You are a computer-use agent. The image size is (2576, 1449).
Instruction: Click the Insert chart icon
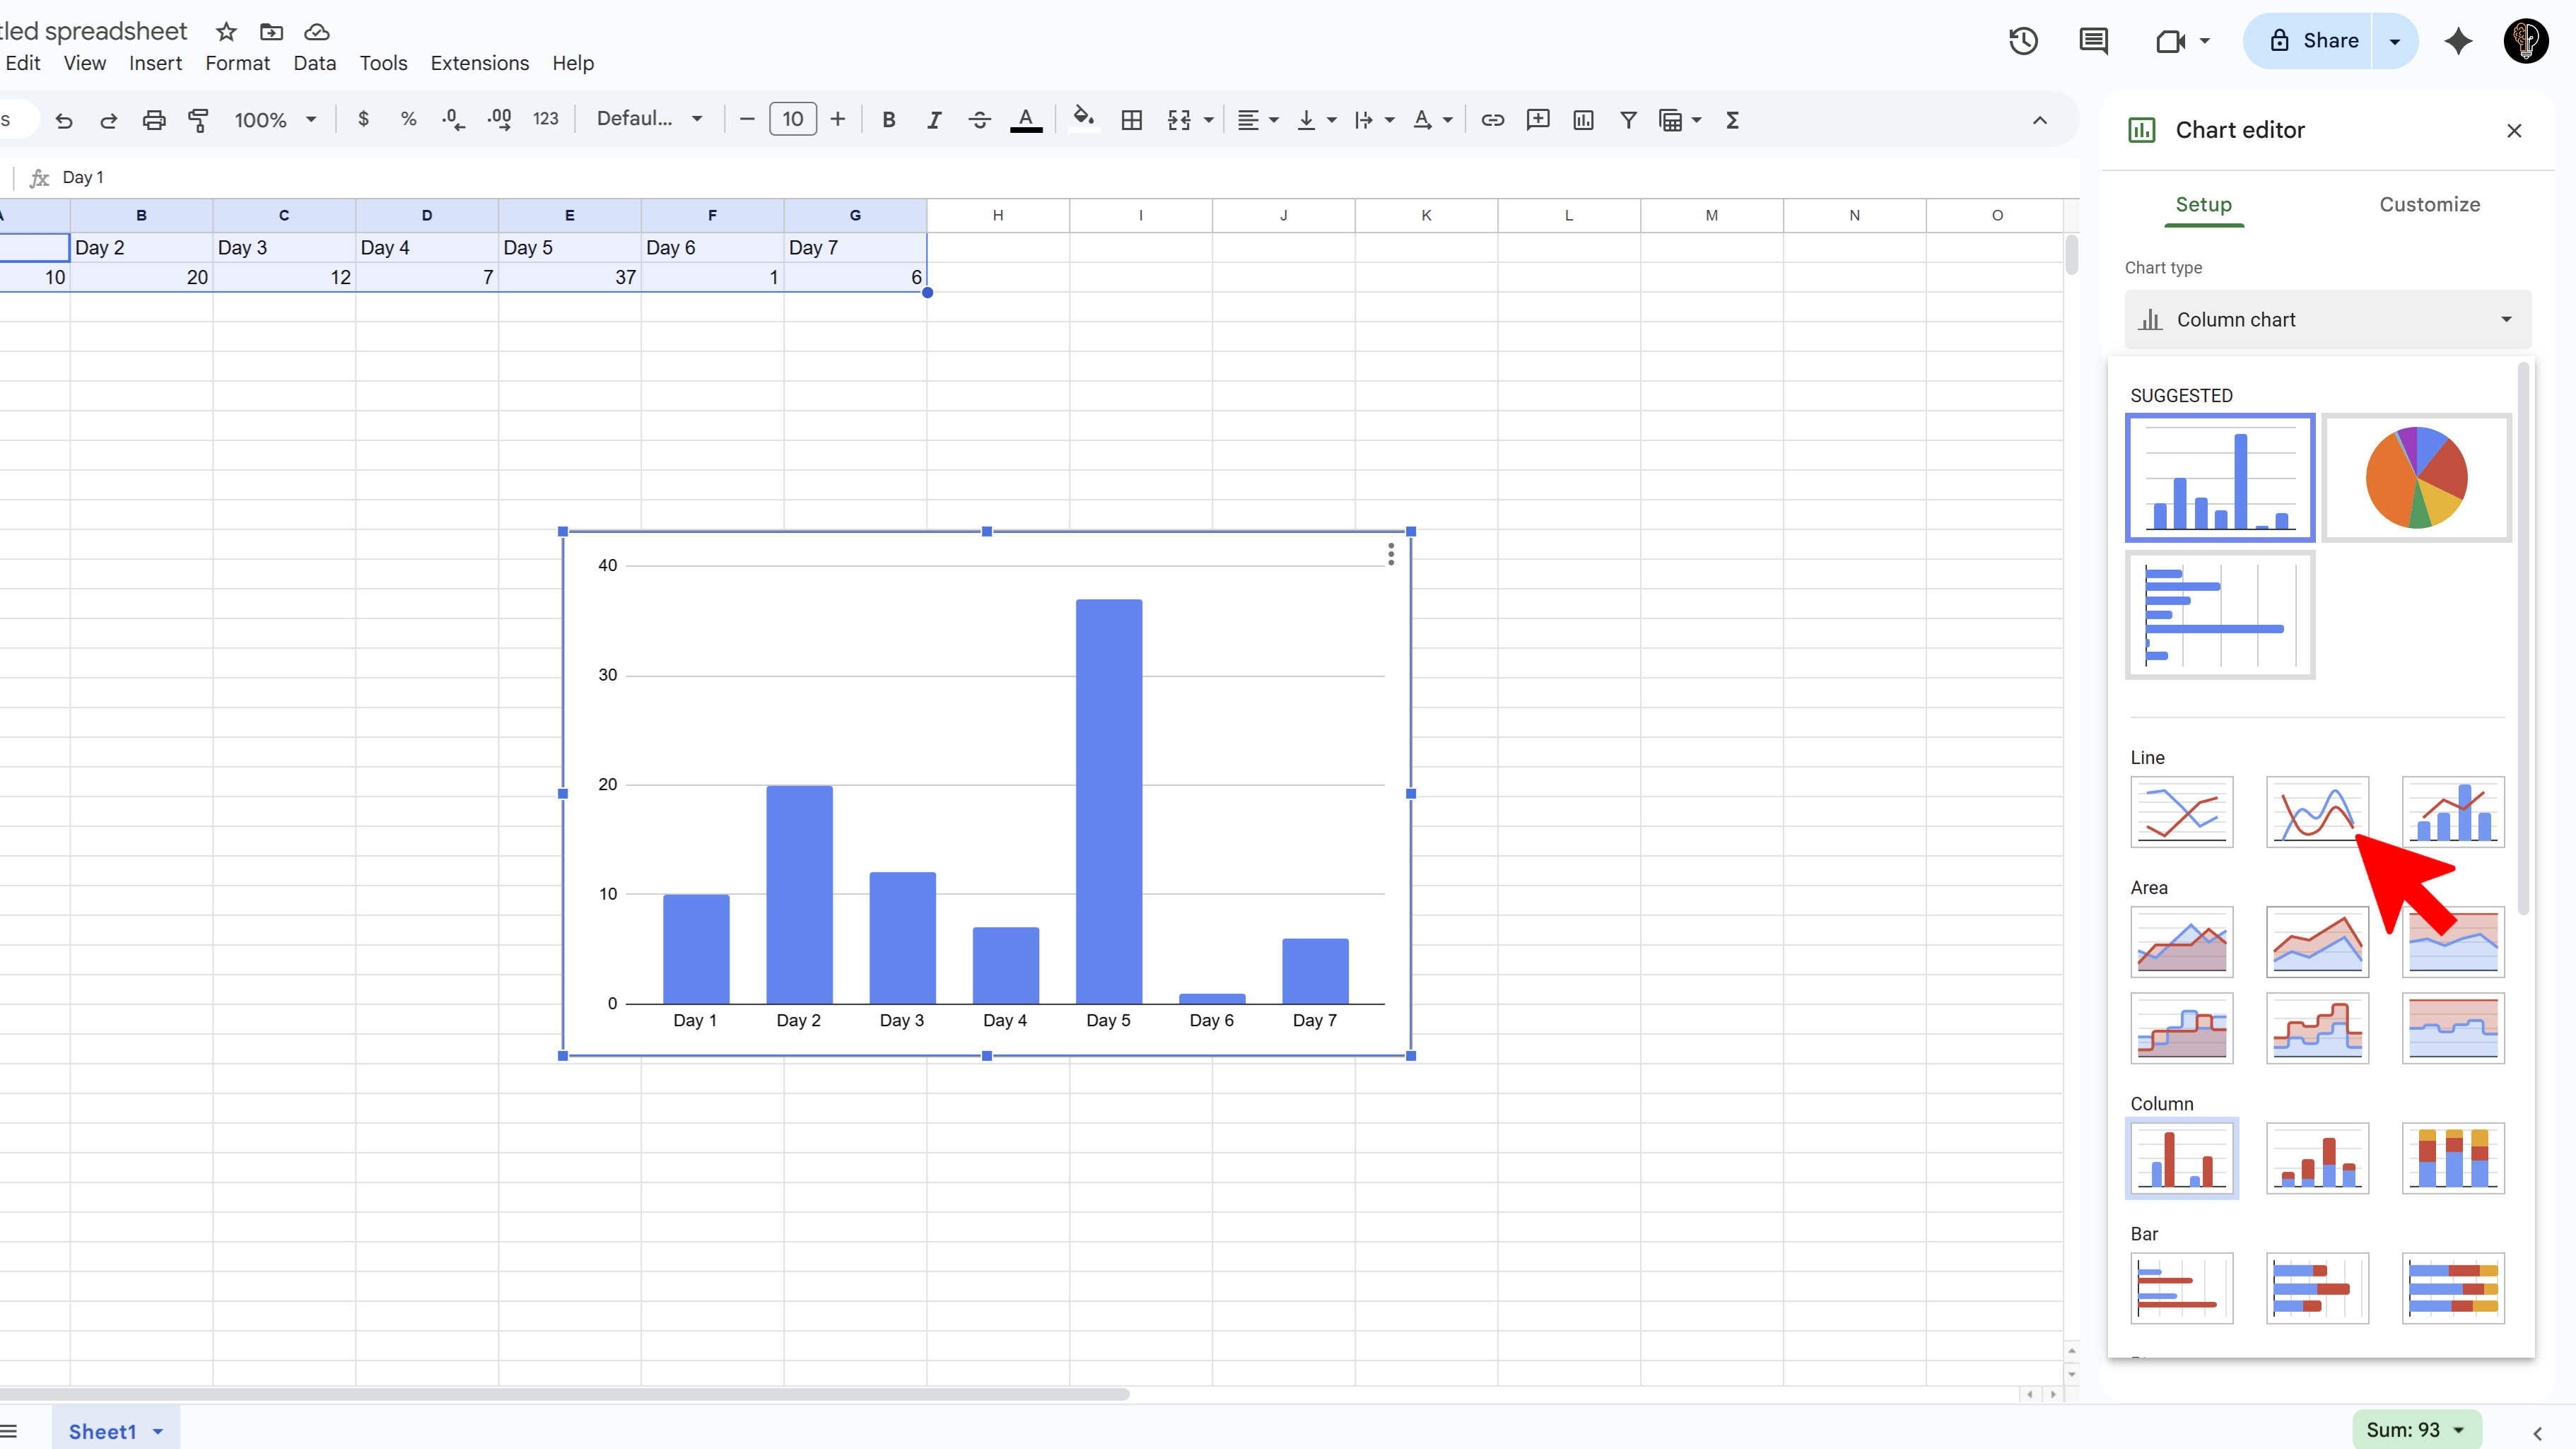(1583, 119)
